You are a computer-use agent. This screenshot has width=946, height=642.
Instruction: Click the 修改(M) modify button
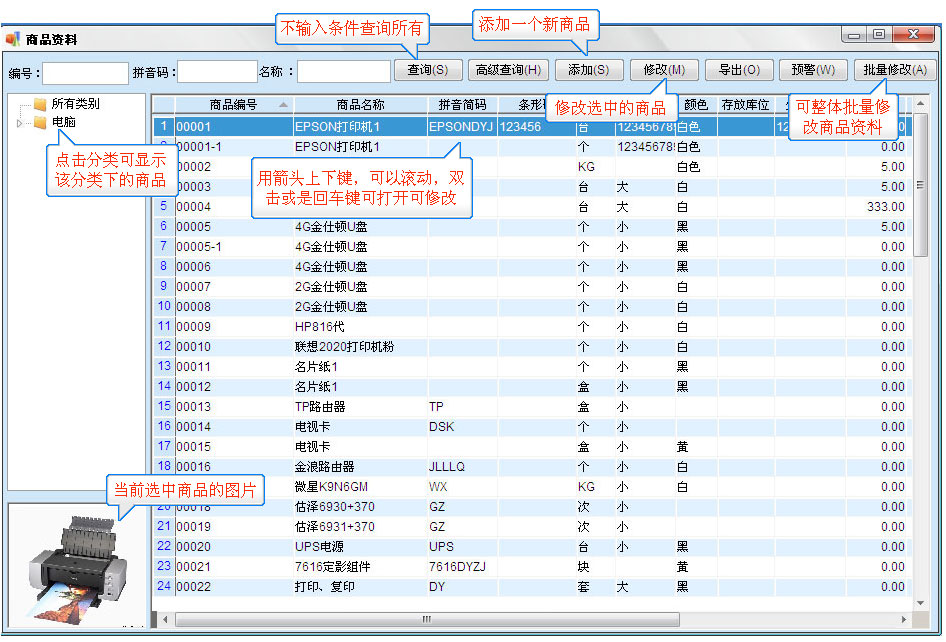tap(664, 70)
